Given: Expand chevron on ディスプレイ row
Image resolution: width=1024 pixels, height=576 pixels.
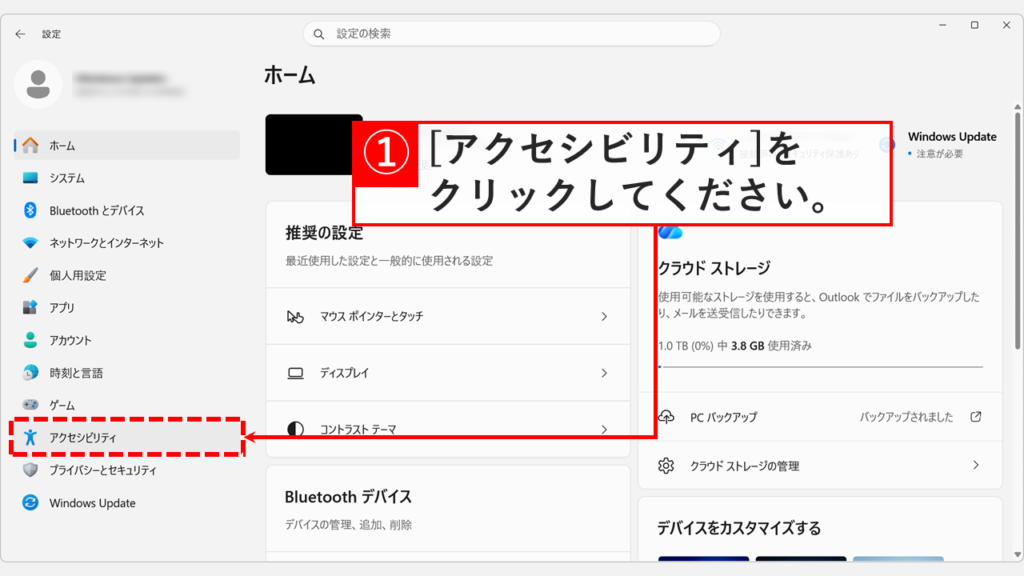Looking at the screenshot, I should (x=604, y=374).
